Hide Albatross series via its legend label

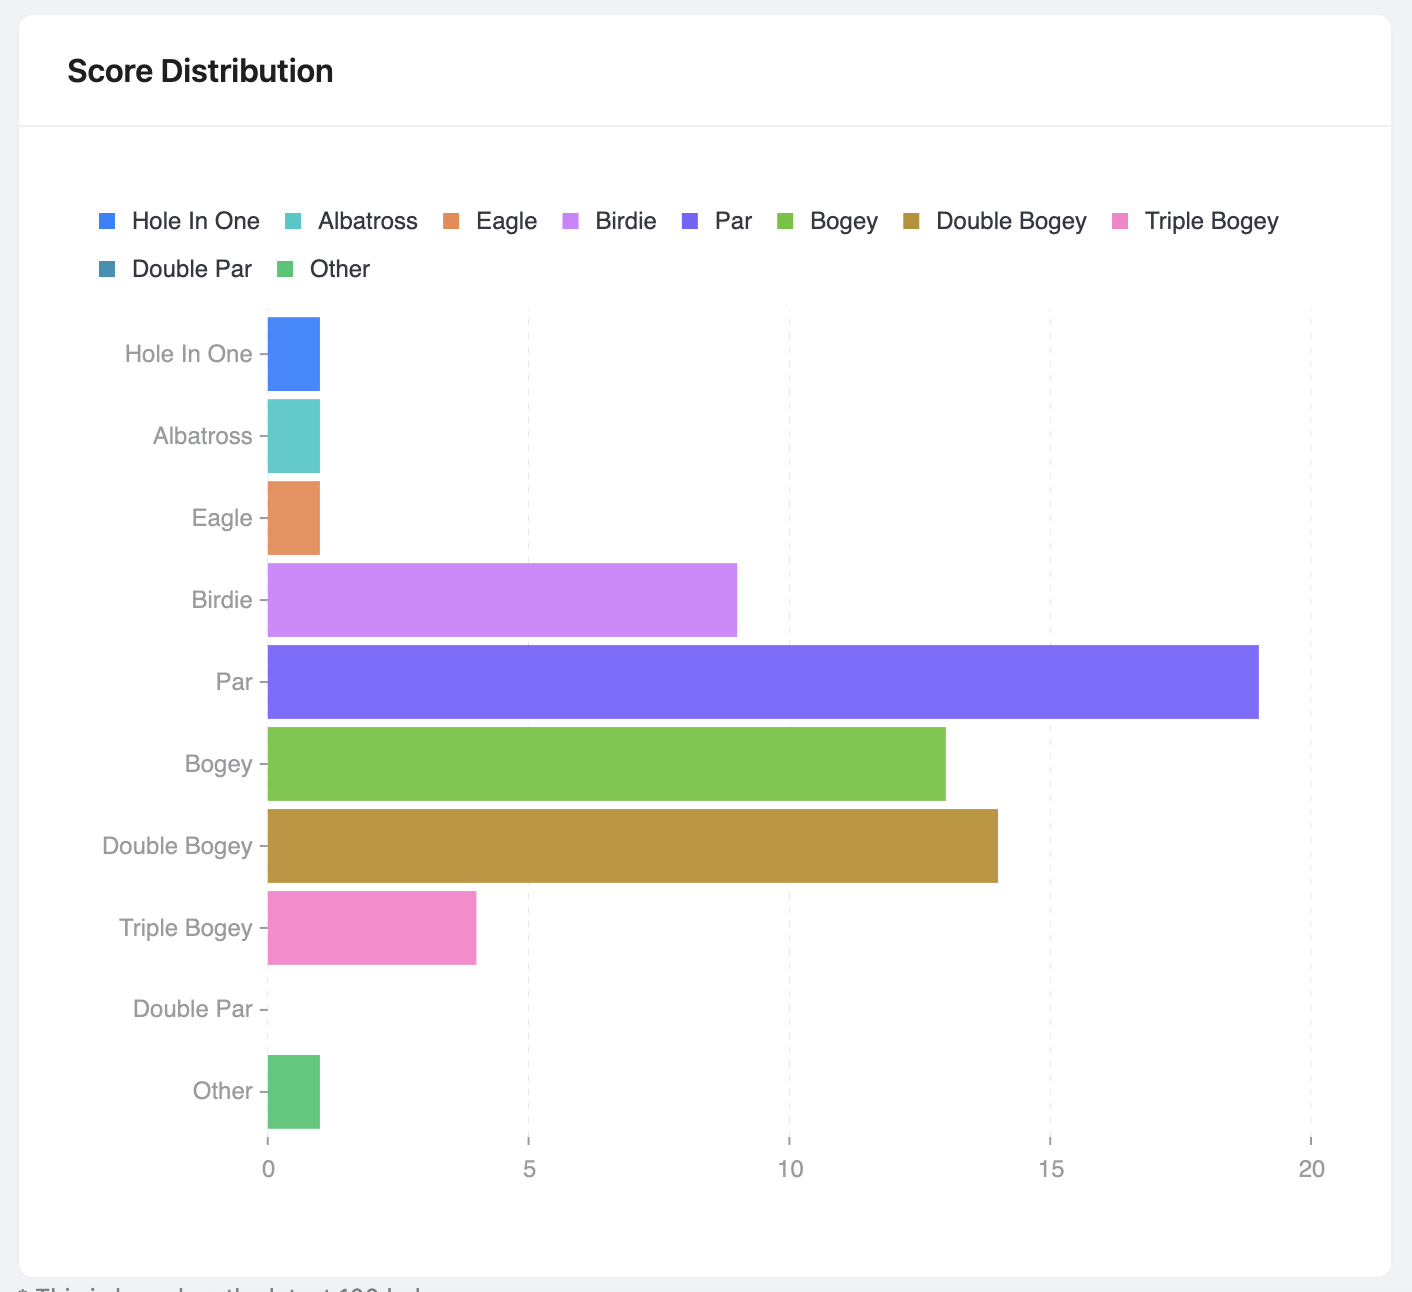click(x=367, y=221)
